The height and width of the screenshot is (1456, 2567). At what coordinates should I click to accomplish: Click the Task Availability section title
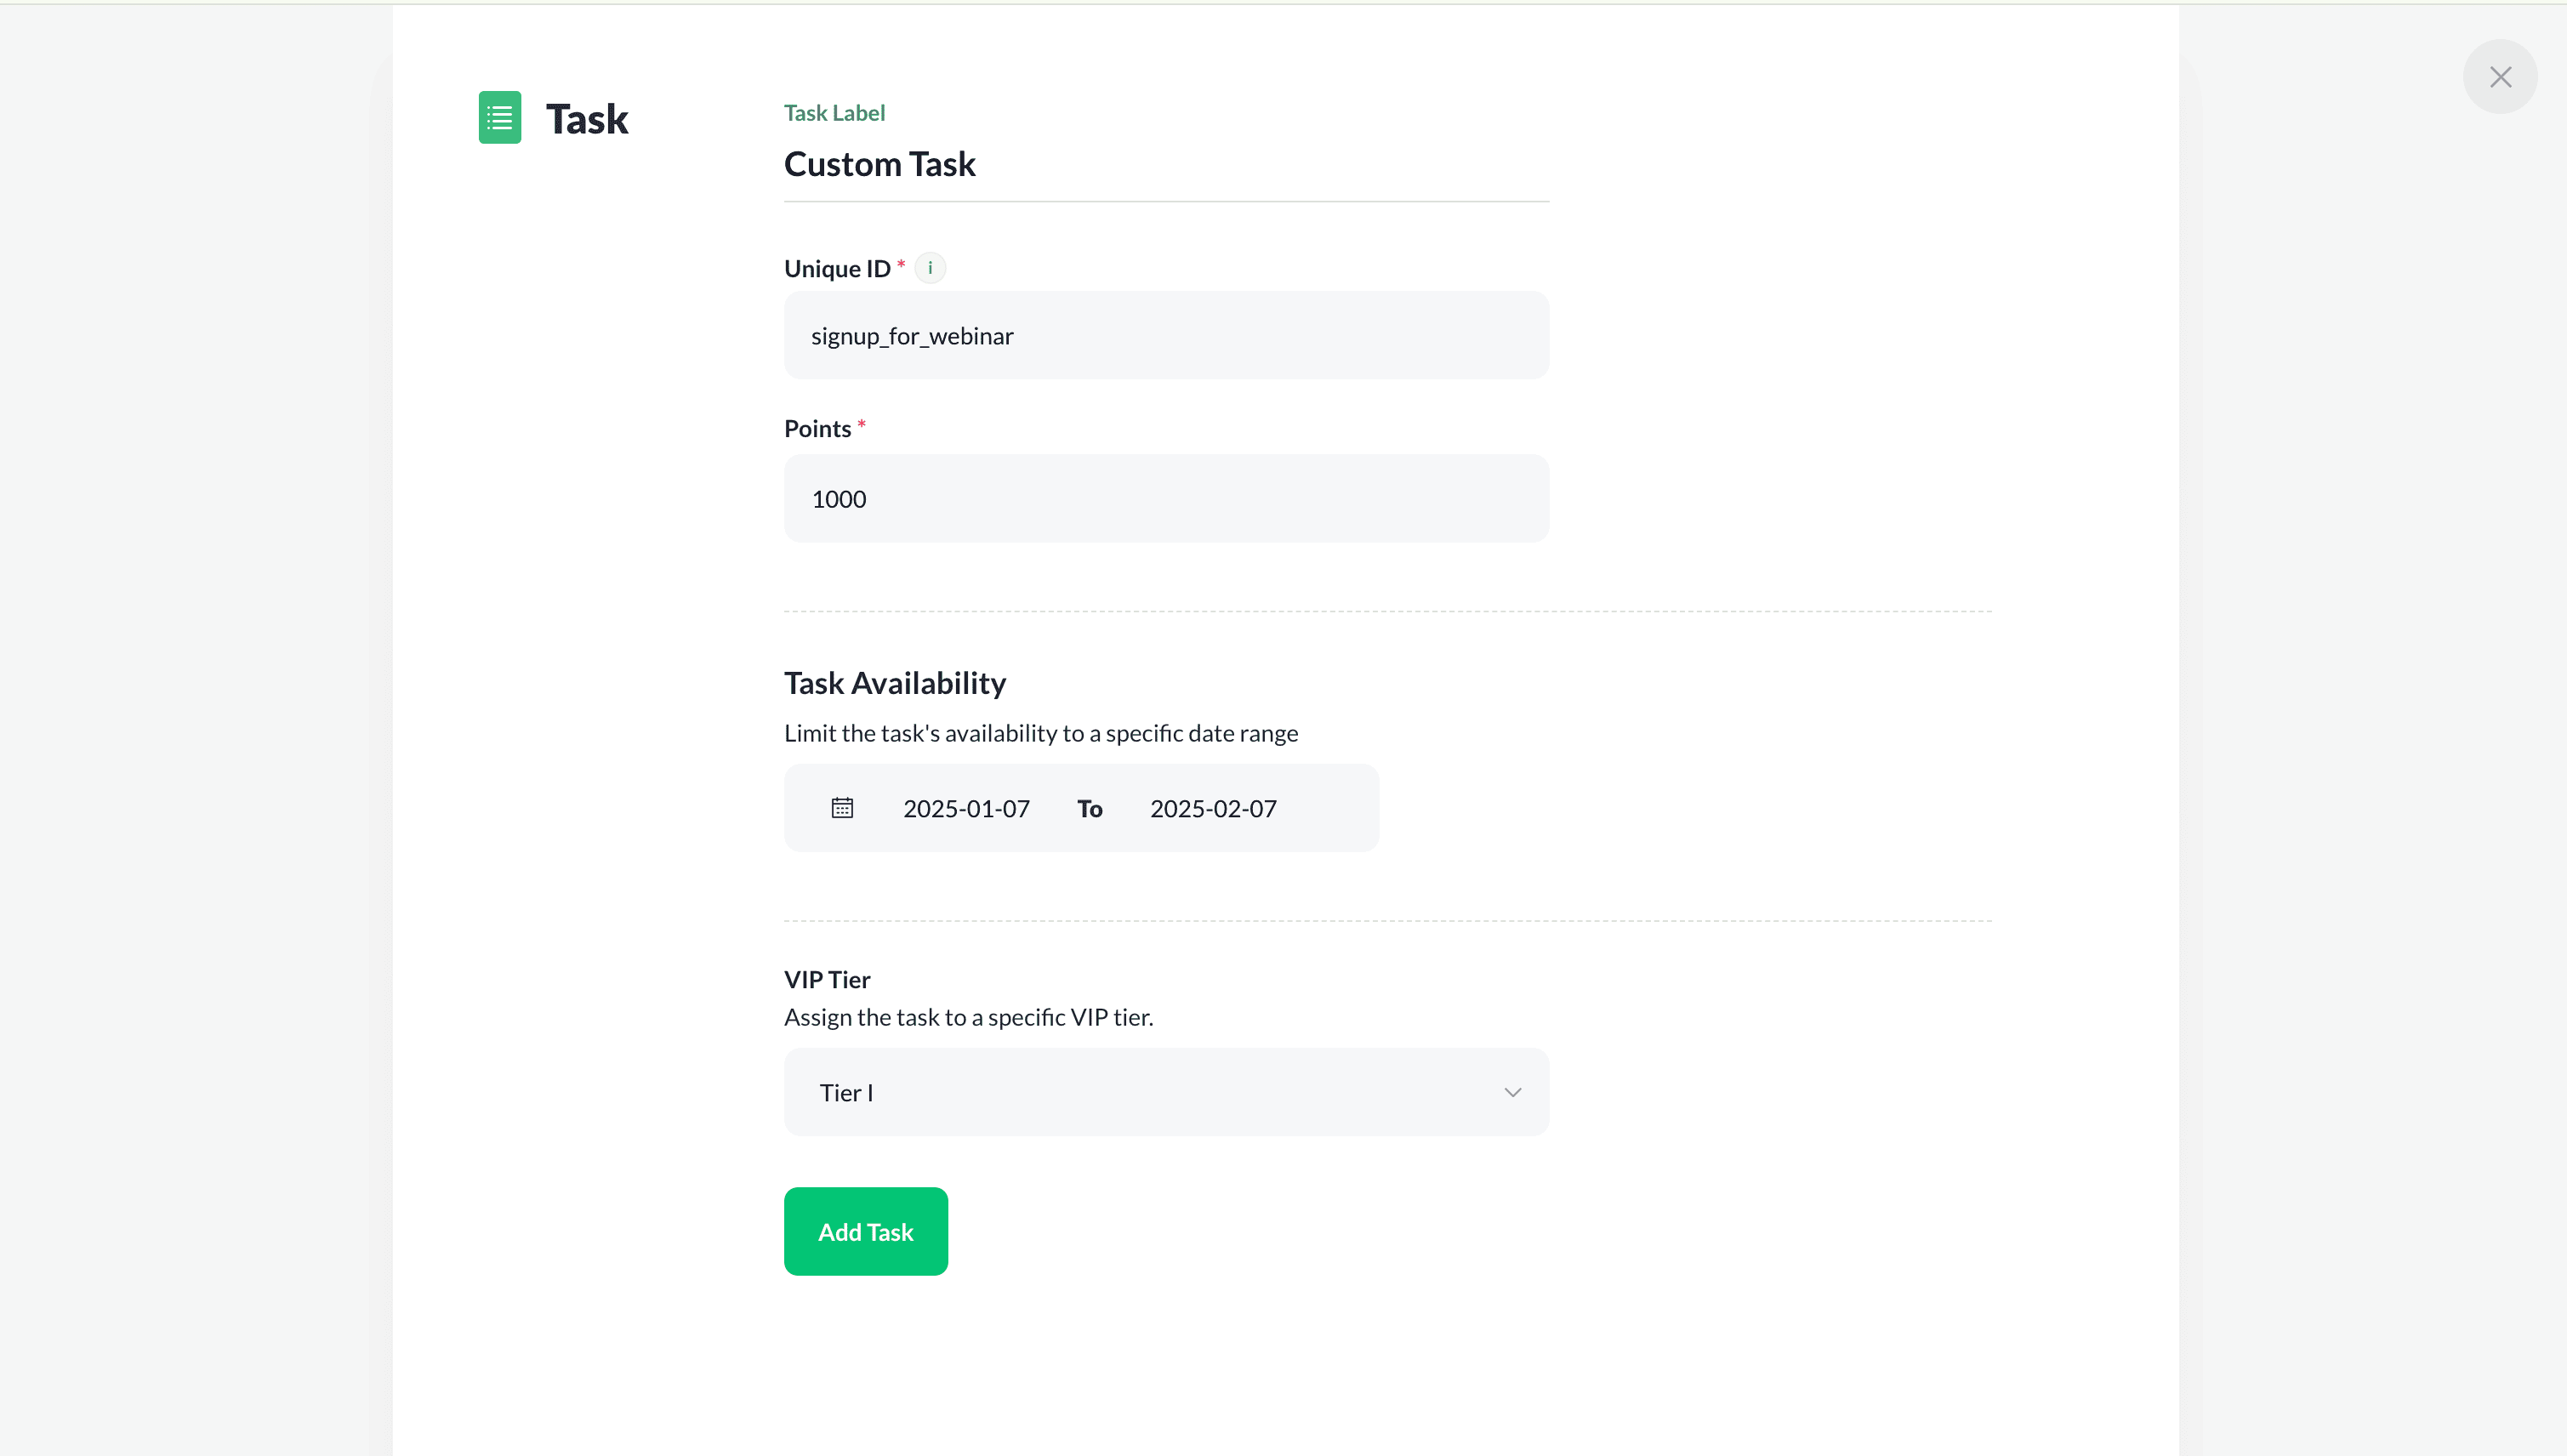coord(894,682)
